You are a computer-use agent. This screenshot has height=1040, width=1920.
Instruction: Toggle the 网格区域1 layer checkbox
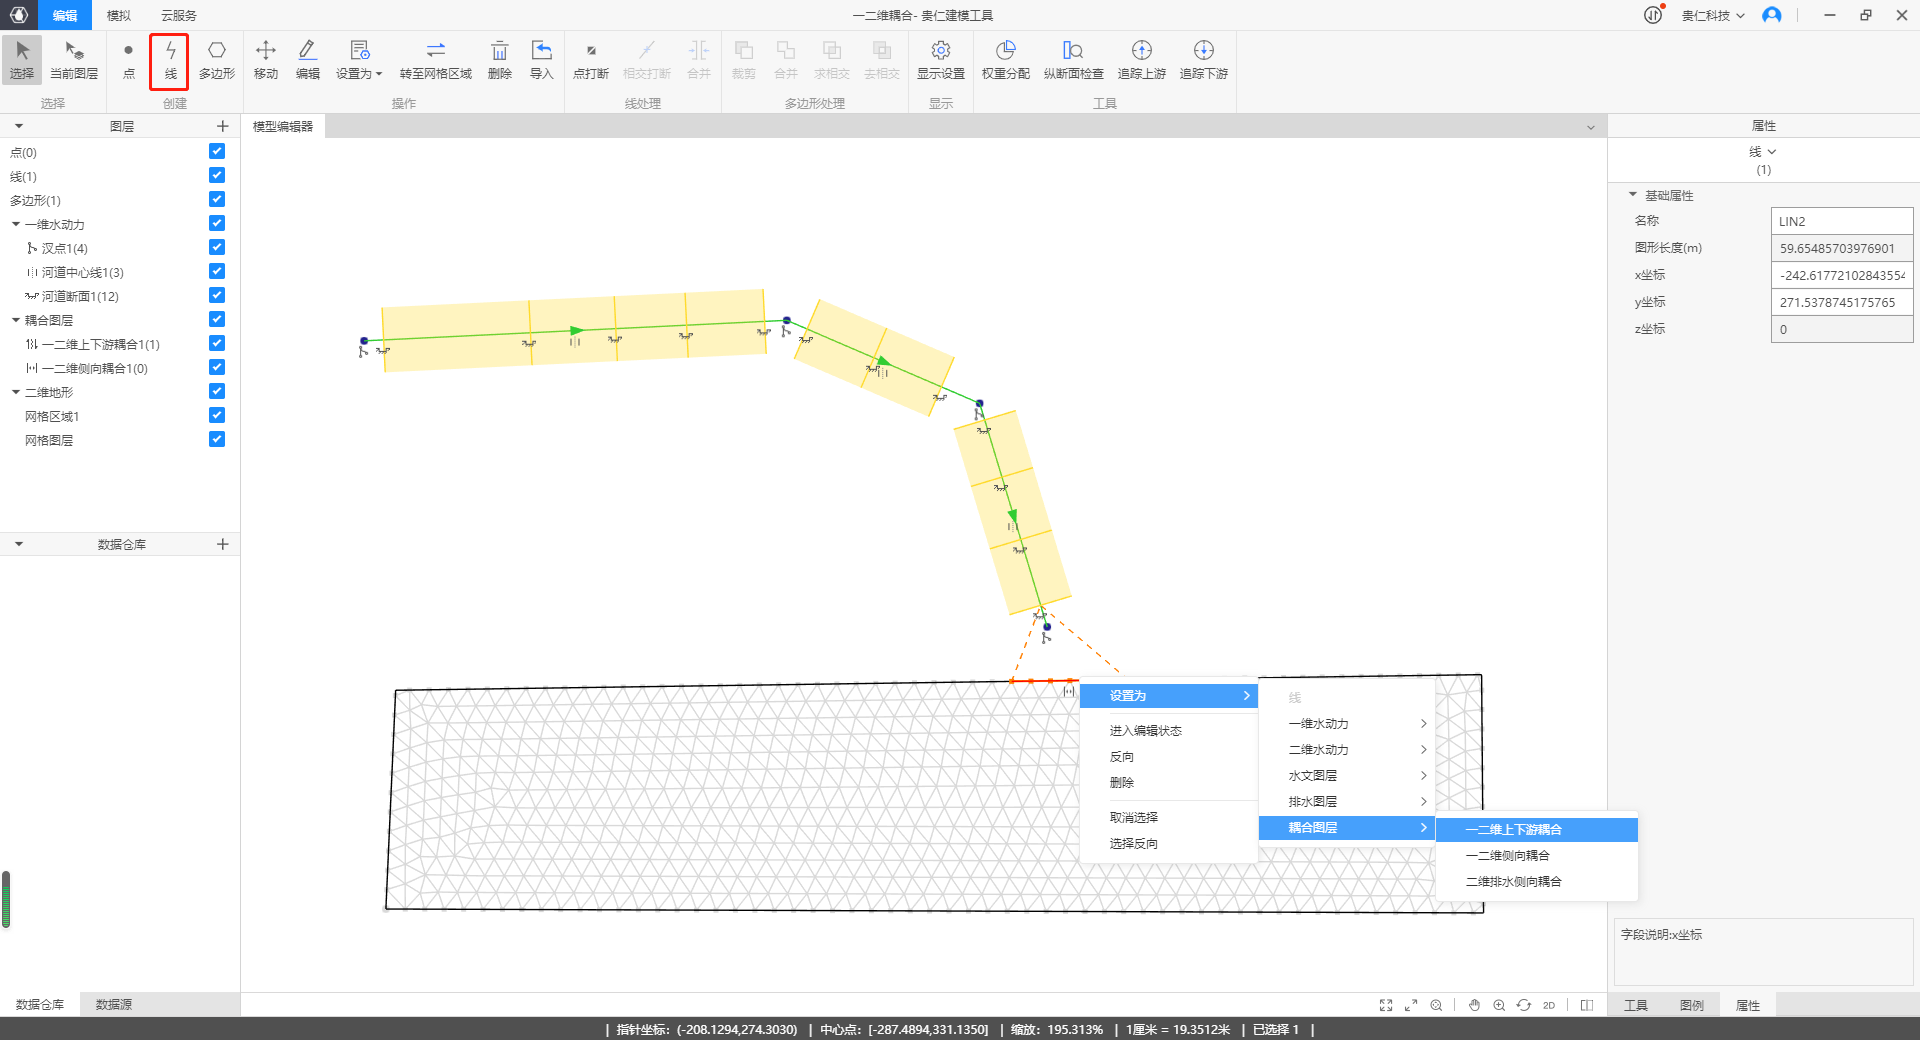click(217, 416)
